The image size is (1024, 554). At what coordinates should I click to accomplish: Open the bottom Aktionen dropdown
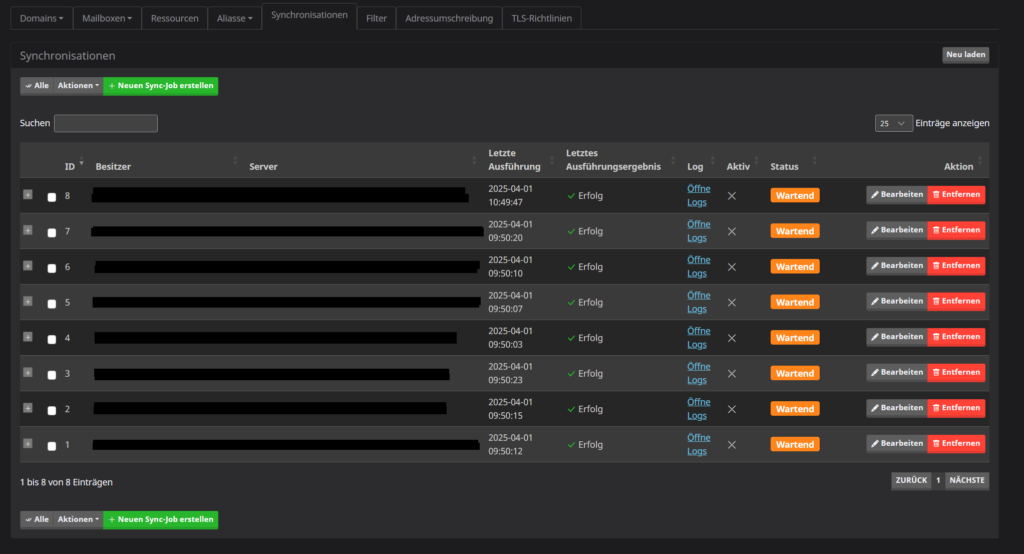pyautogui.click(x=78, y=519)
